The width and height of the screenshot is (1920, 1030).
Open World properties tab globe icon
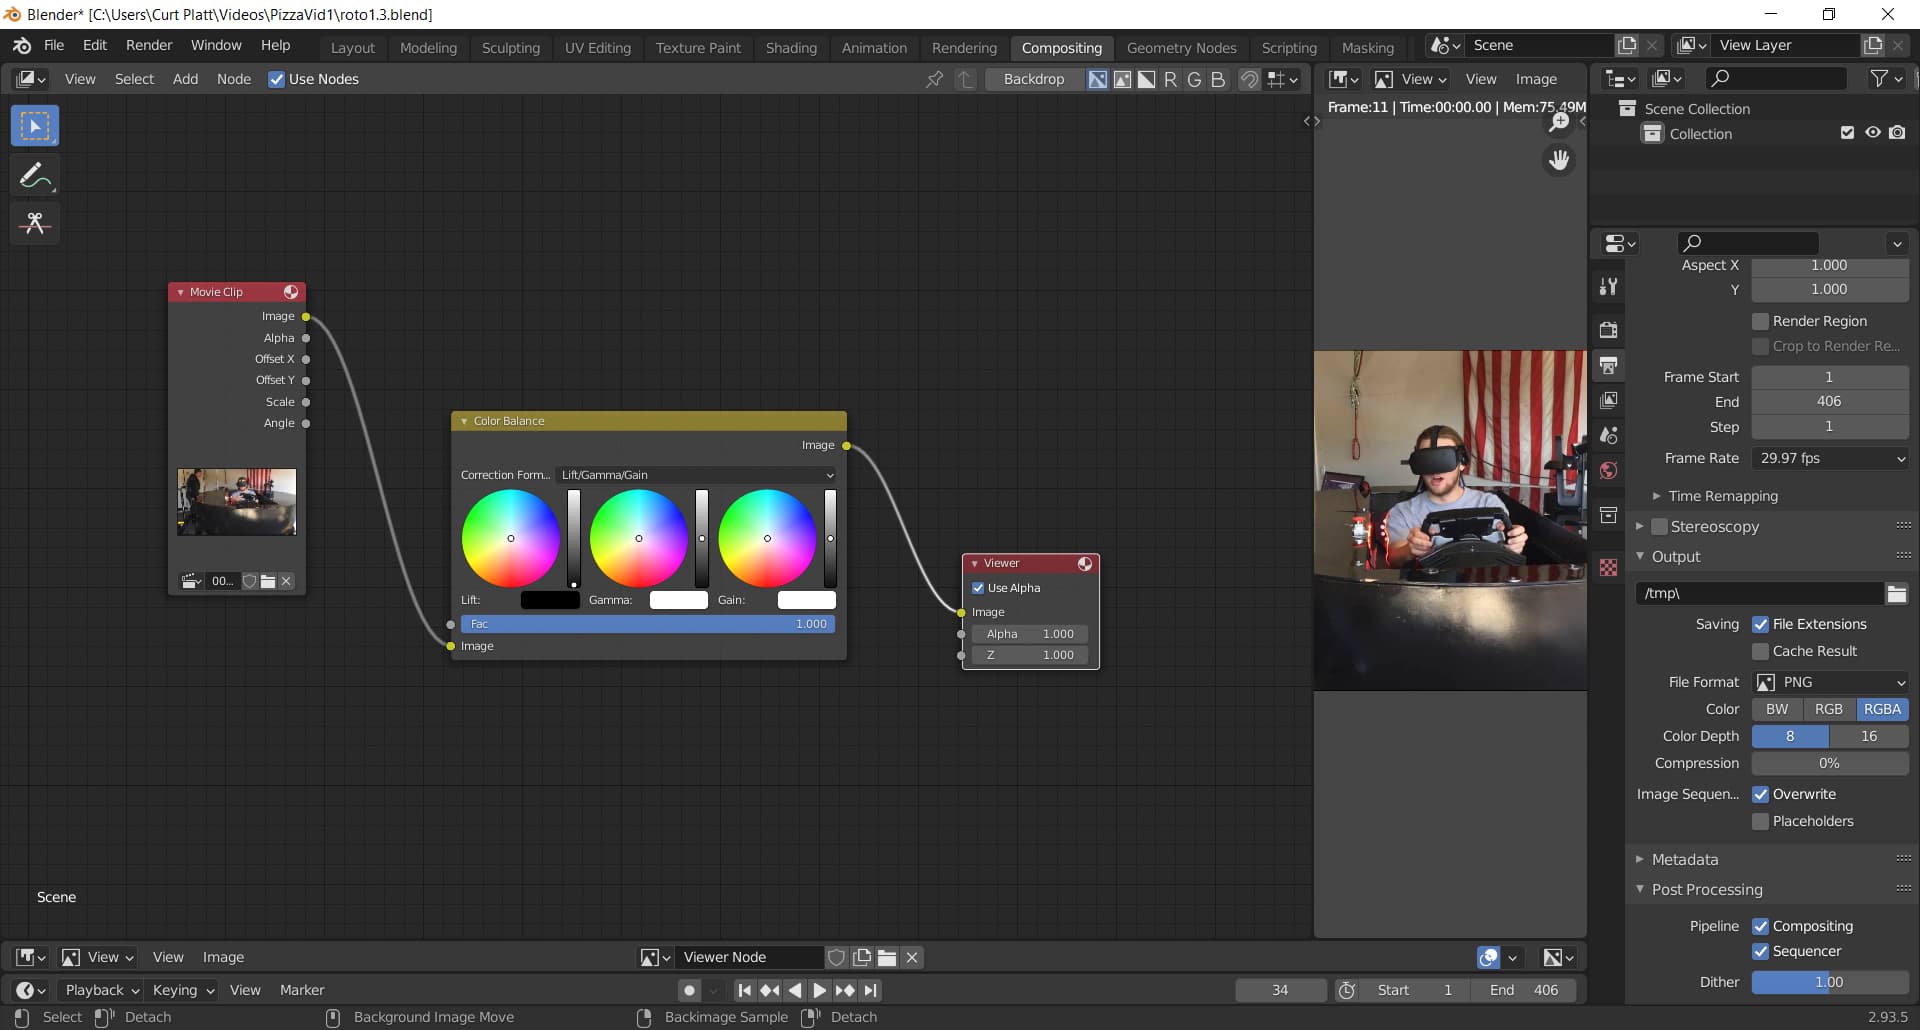pos(1608,470)
